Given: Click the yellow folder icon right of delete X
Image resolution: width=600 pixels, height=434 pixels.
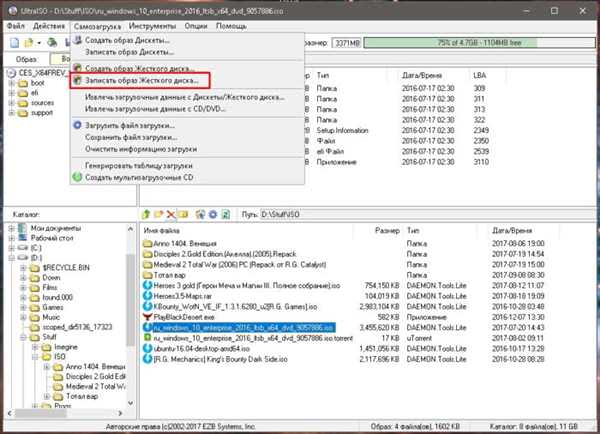Looking at the screenshot, I should pyautogui.click(x=183, y=214).
